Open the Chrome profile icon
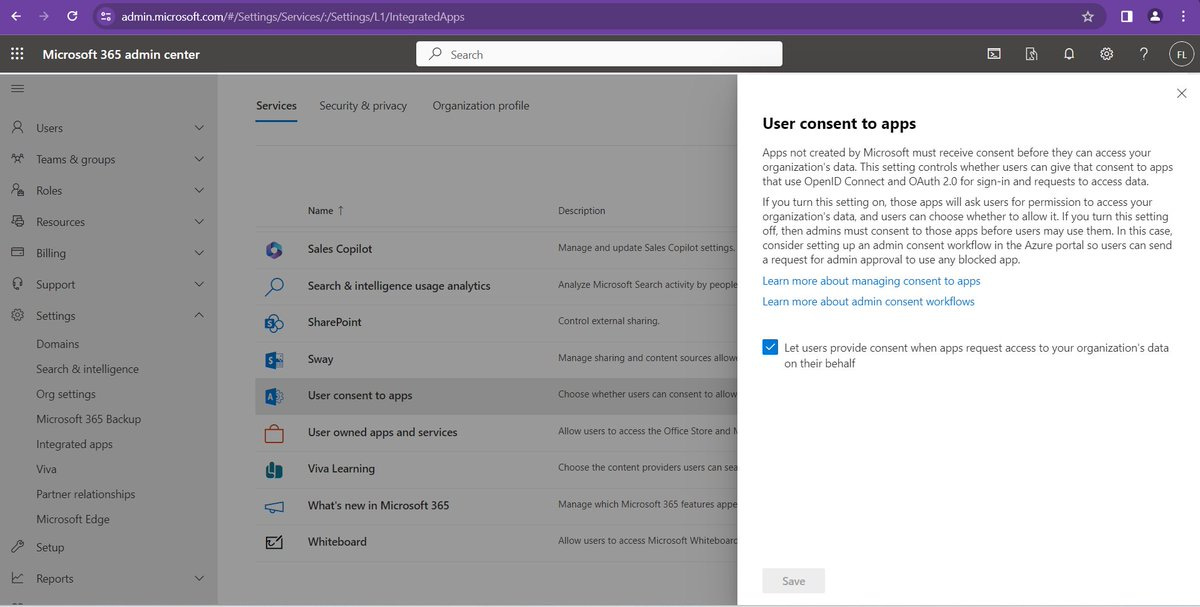The width and height of the screenshot is (1200, 607). point(1155,16)
